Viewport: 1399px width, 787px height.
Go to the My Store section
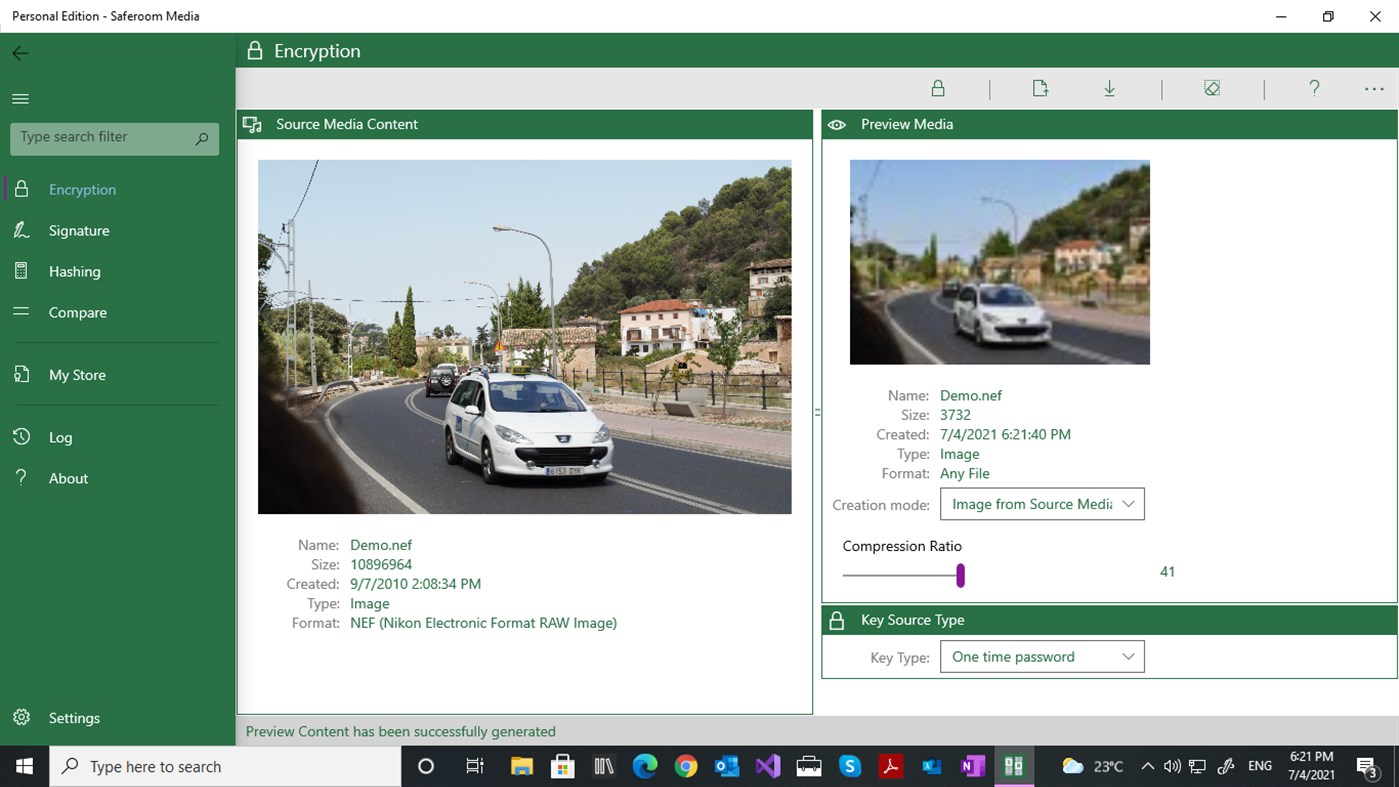point(21,374)
